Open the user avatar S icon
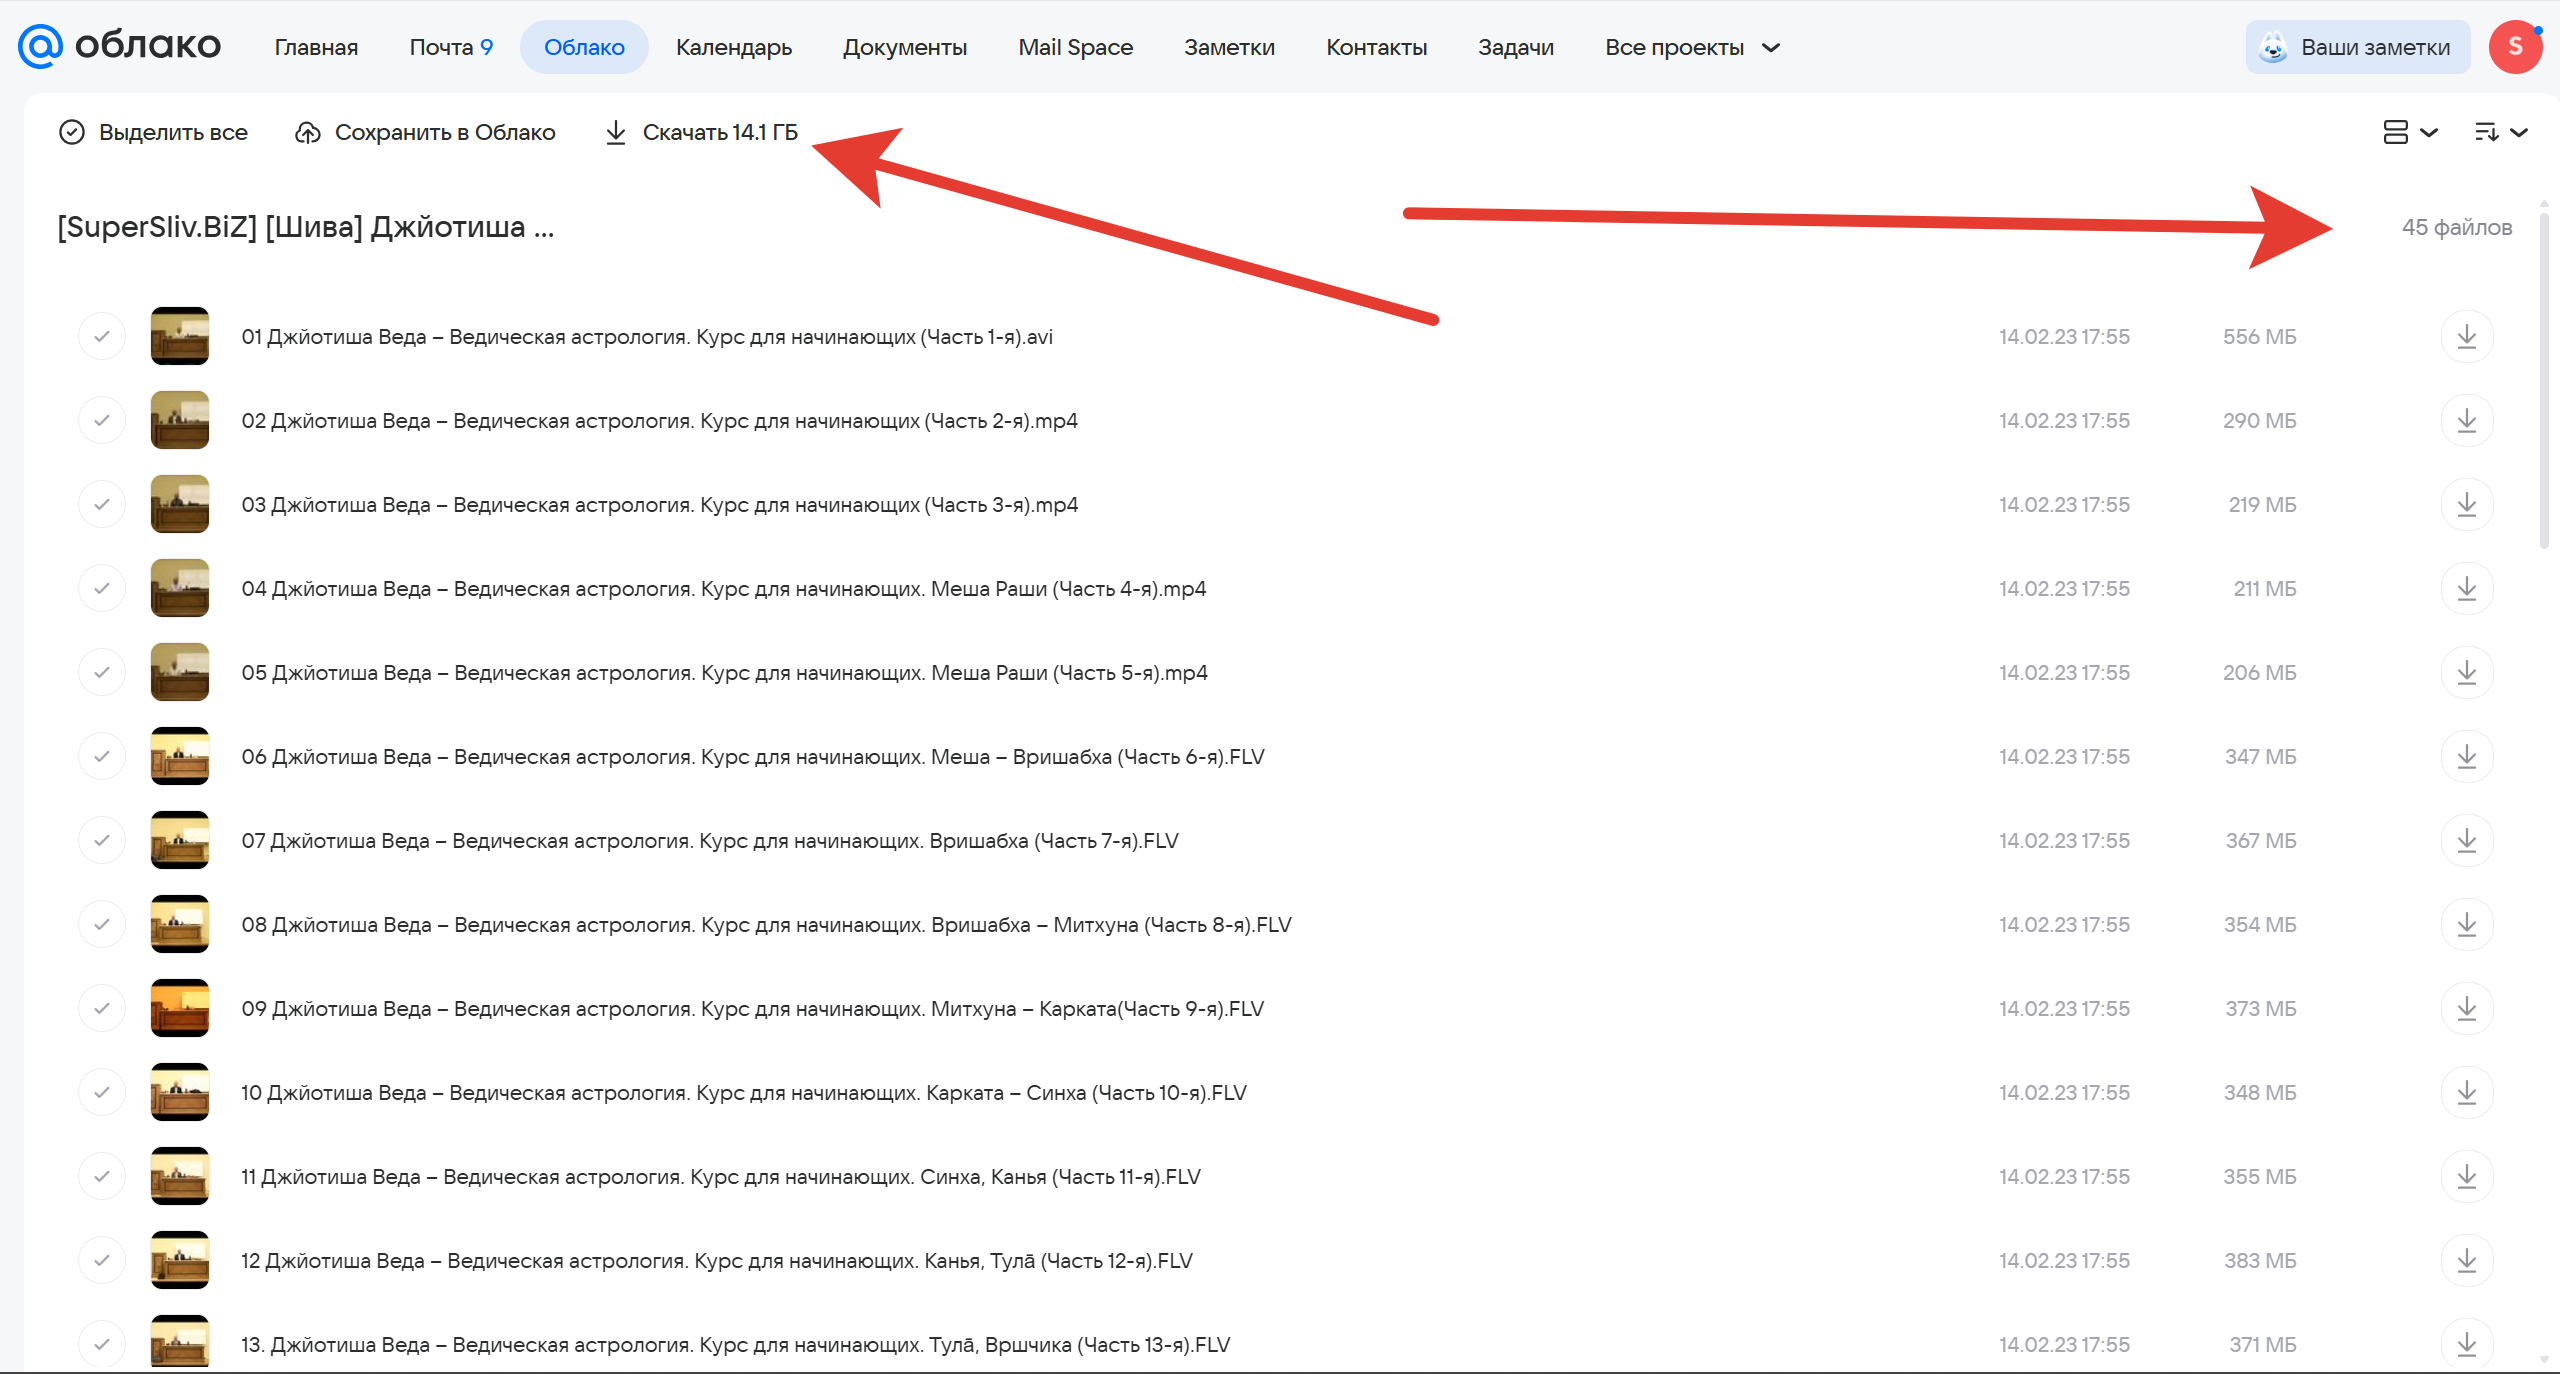This screenshot has height=1374, width=2560. pyautogui.click(x=2515, y=47)
